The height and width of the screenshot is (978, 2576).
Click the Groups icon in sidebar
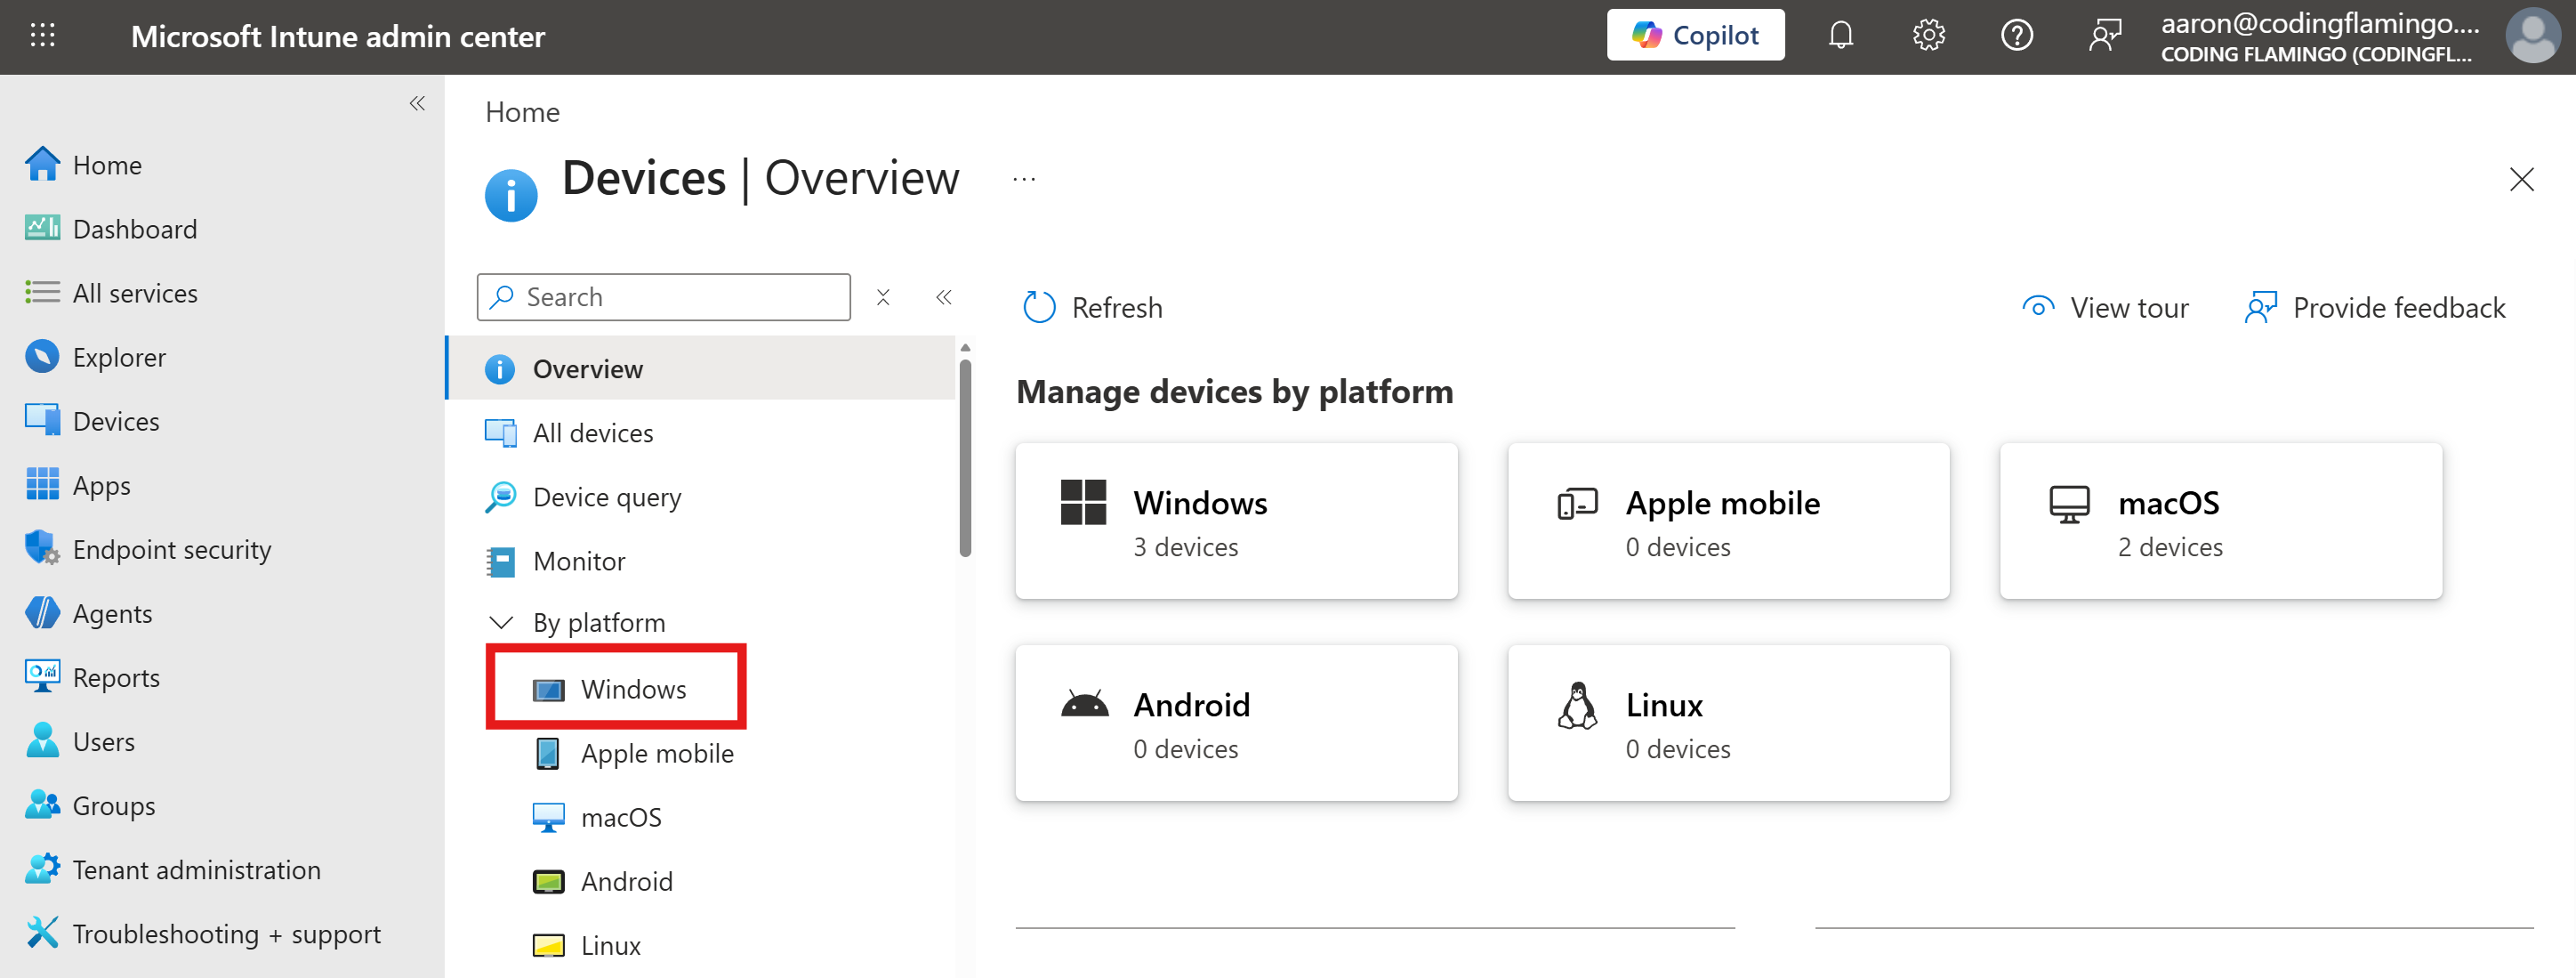[x=42, y=805]
